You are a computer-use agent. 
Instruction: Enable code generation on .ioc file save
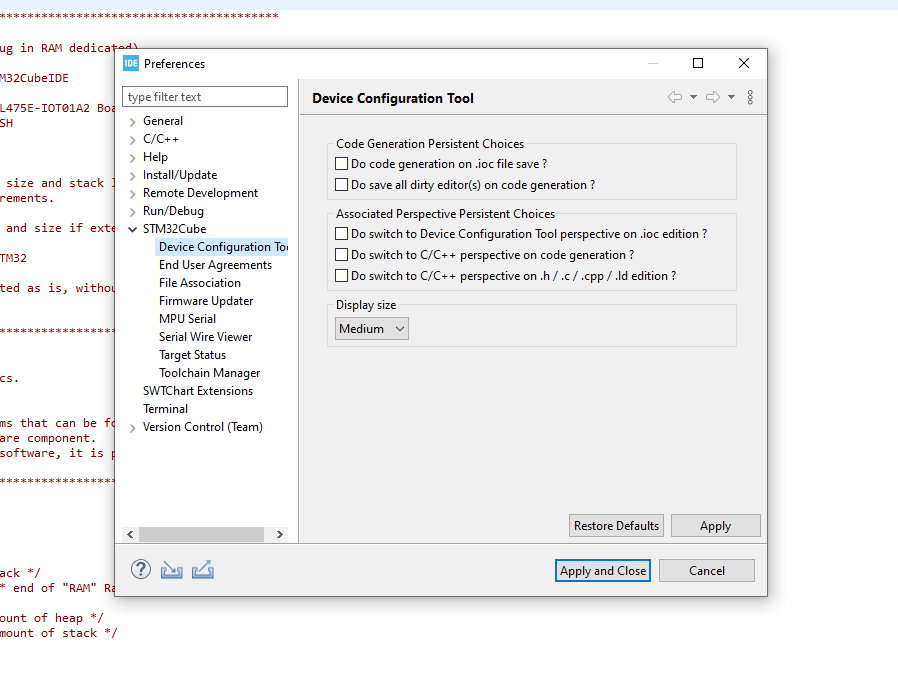[x=341, y=164]
